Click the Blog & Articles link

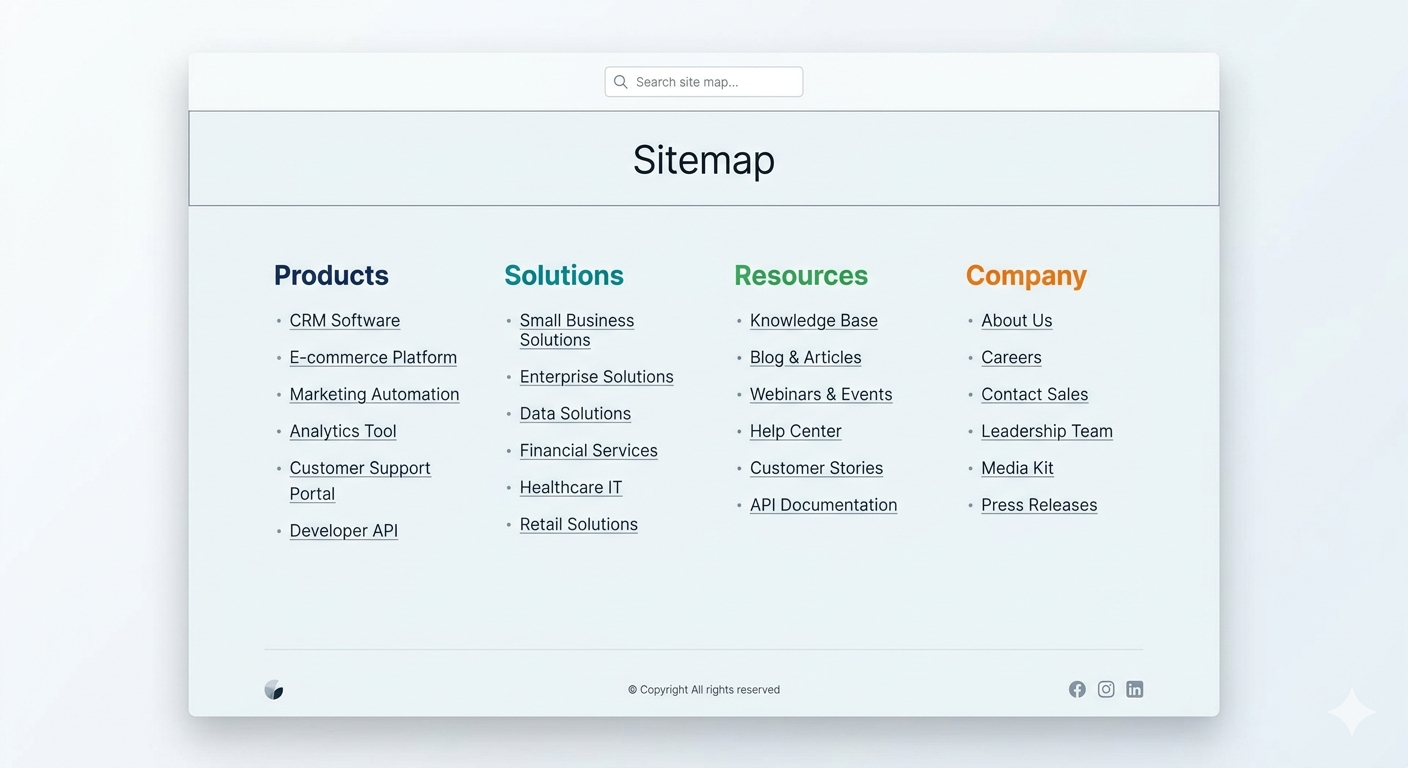pos(806,357)
